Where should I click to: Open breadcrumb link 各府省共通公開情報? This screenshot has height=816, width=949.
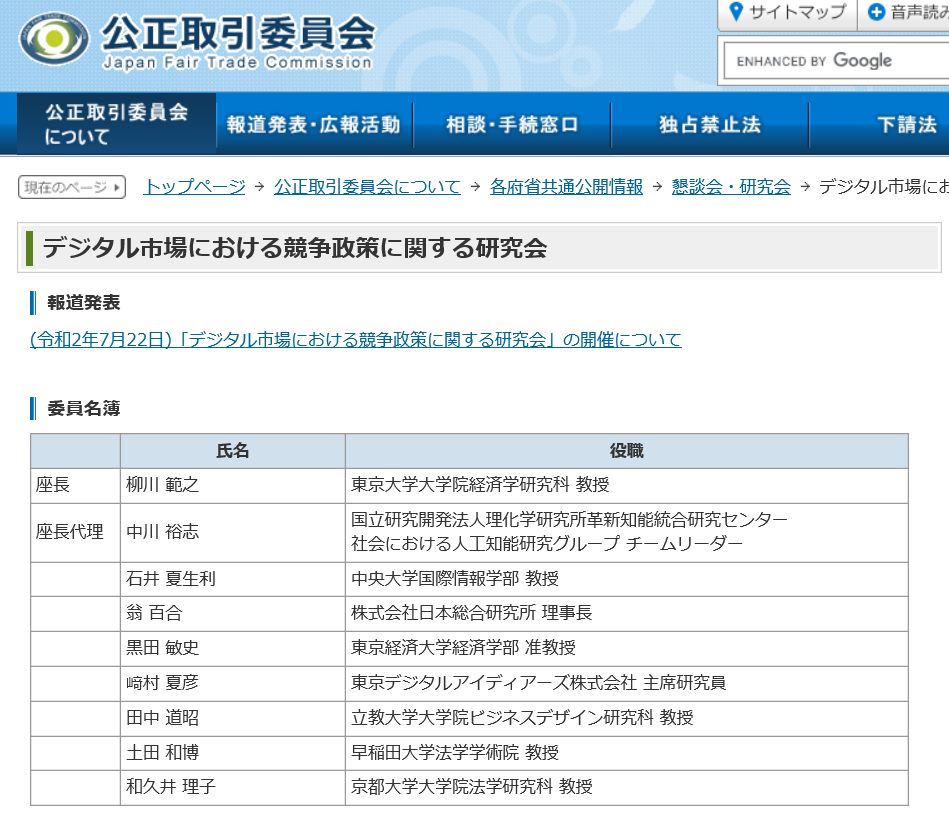(x=566, y=186)
